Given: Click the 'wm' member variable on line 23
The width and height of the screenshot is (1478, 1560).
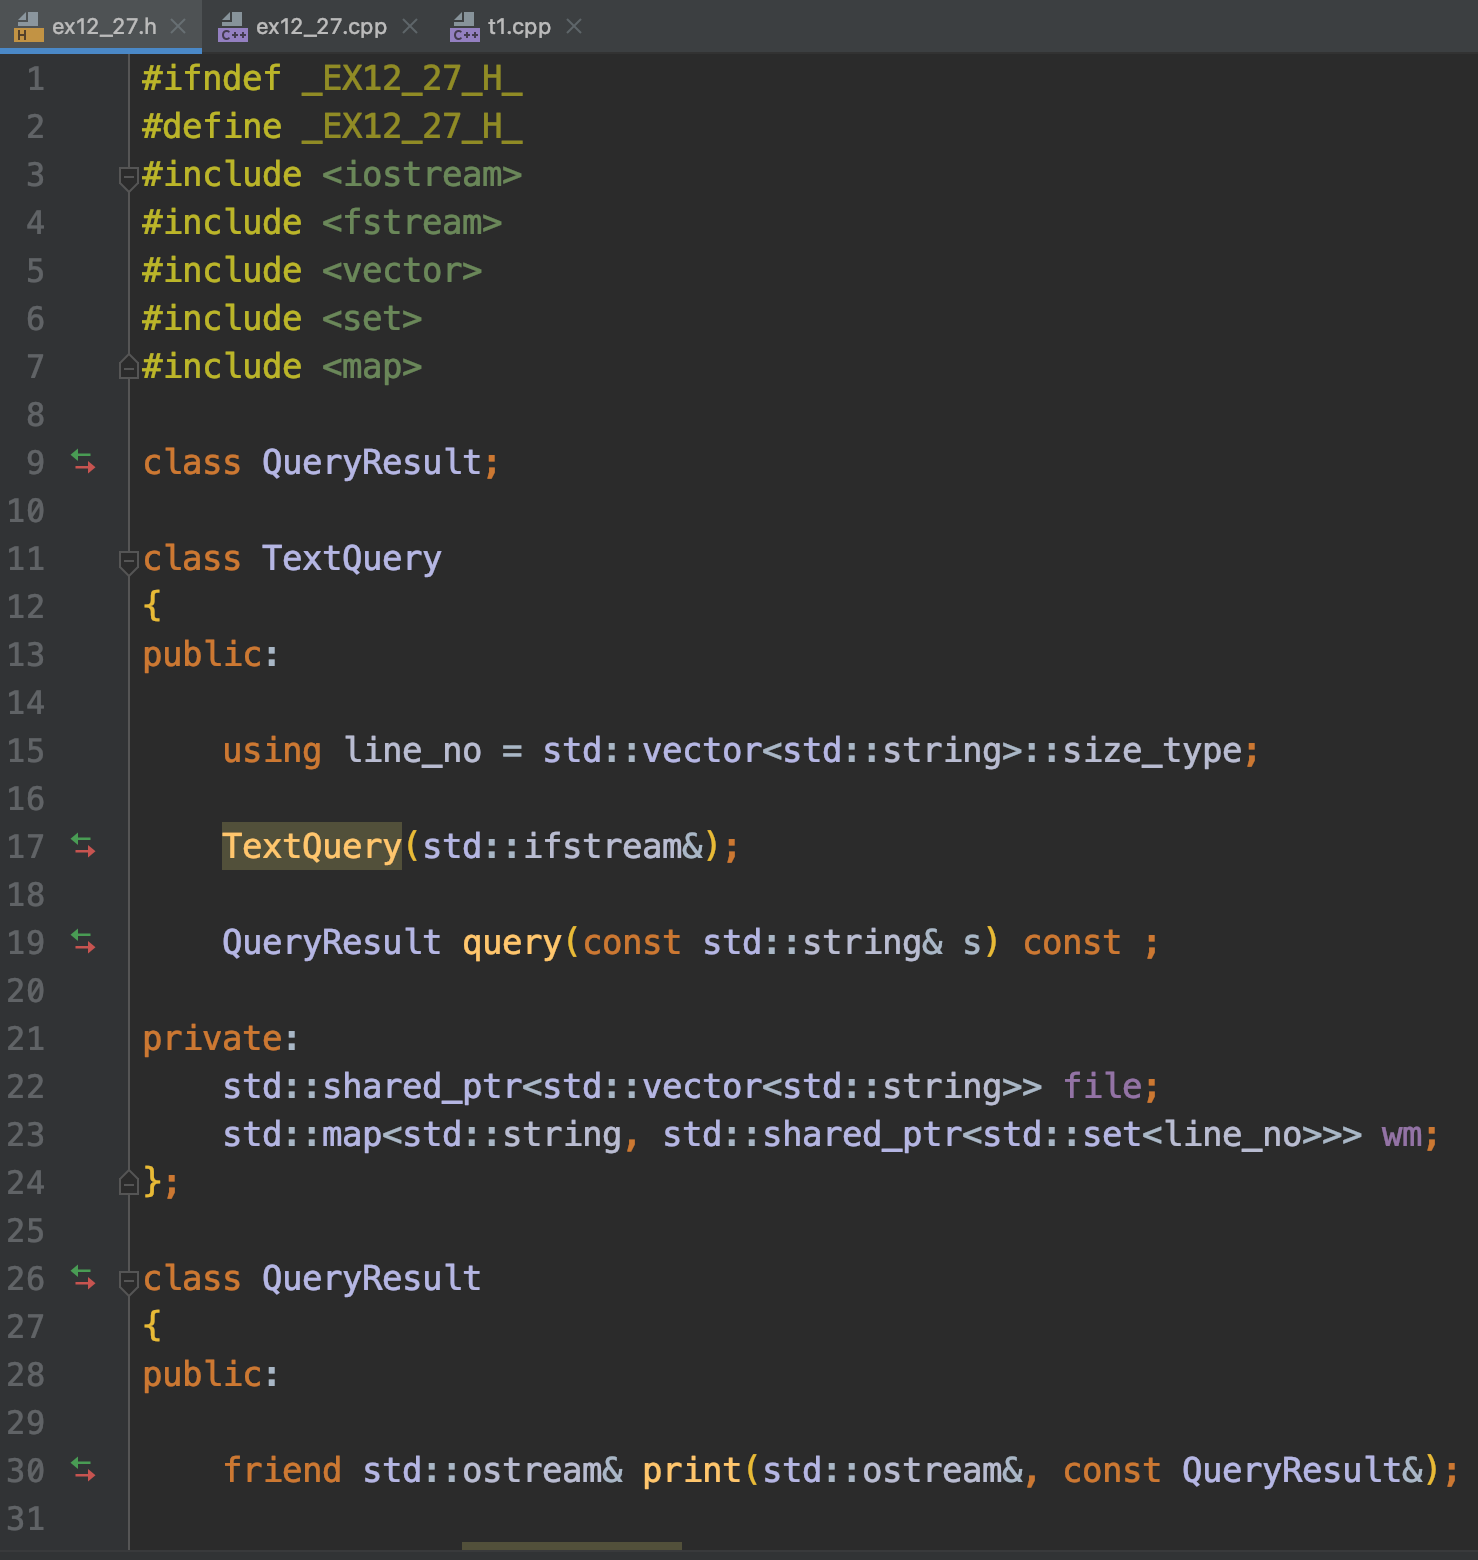Looking at the screenshot, I should pyautogui.click(x=1402, y=1135).
